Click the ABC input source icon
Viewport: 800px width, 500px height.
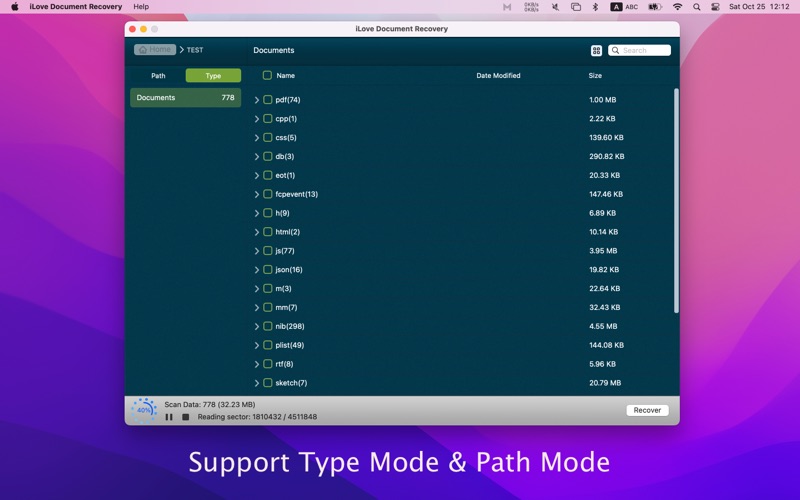624,7
